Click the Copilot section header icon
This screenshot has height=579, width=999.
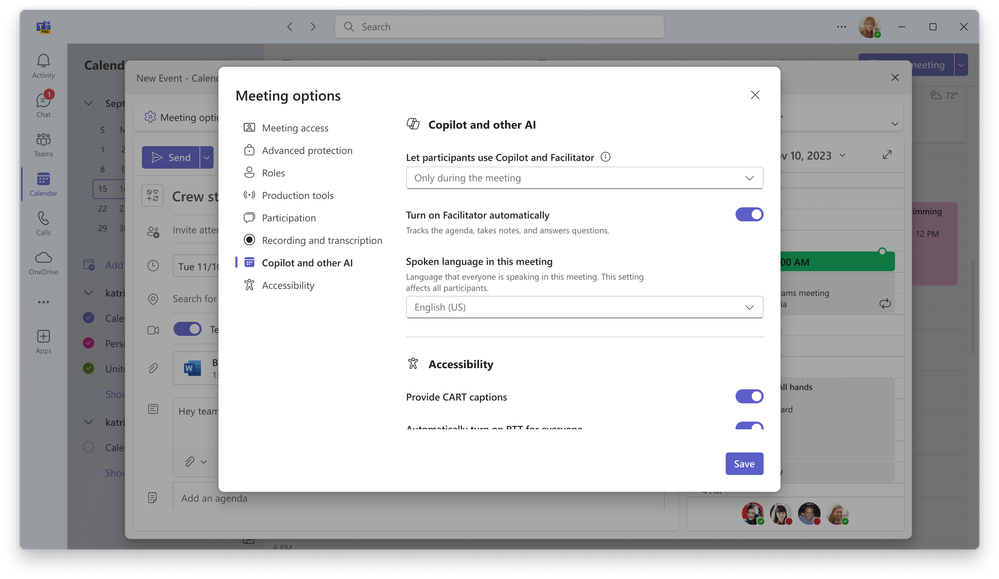[413, 124]
